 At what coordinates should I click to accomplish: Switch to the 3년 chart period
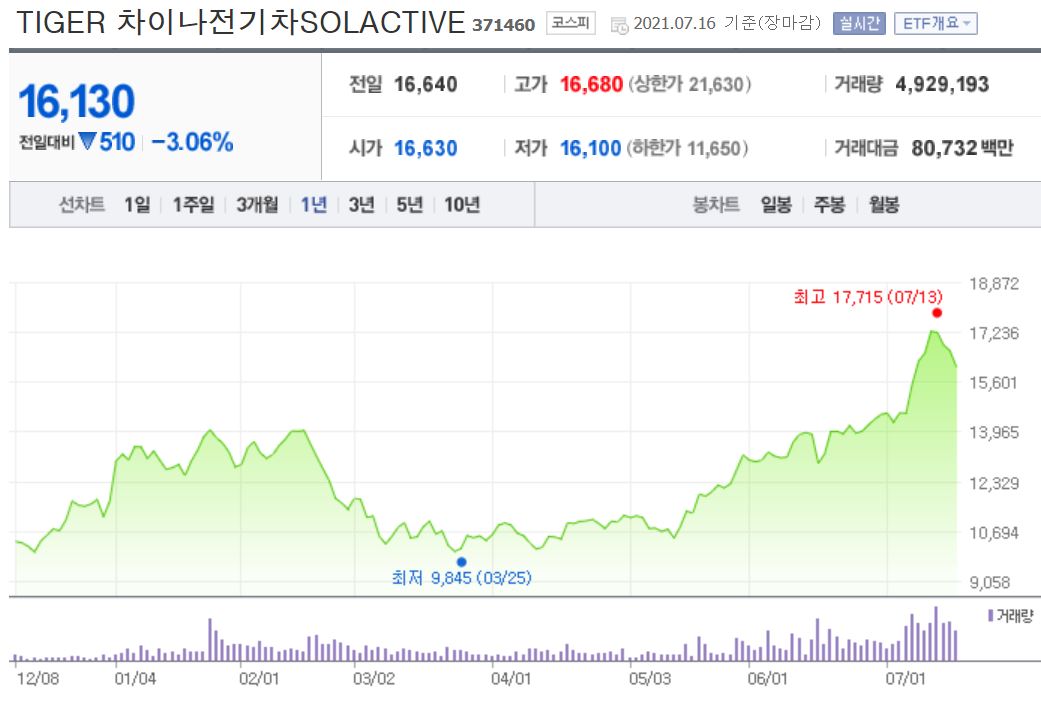pos(360,203)
